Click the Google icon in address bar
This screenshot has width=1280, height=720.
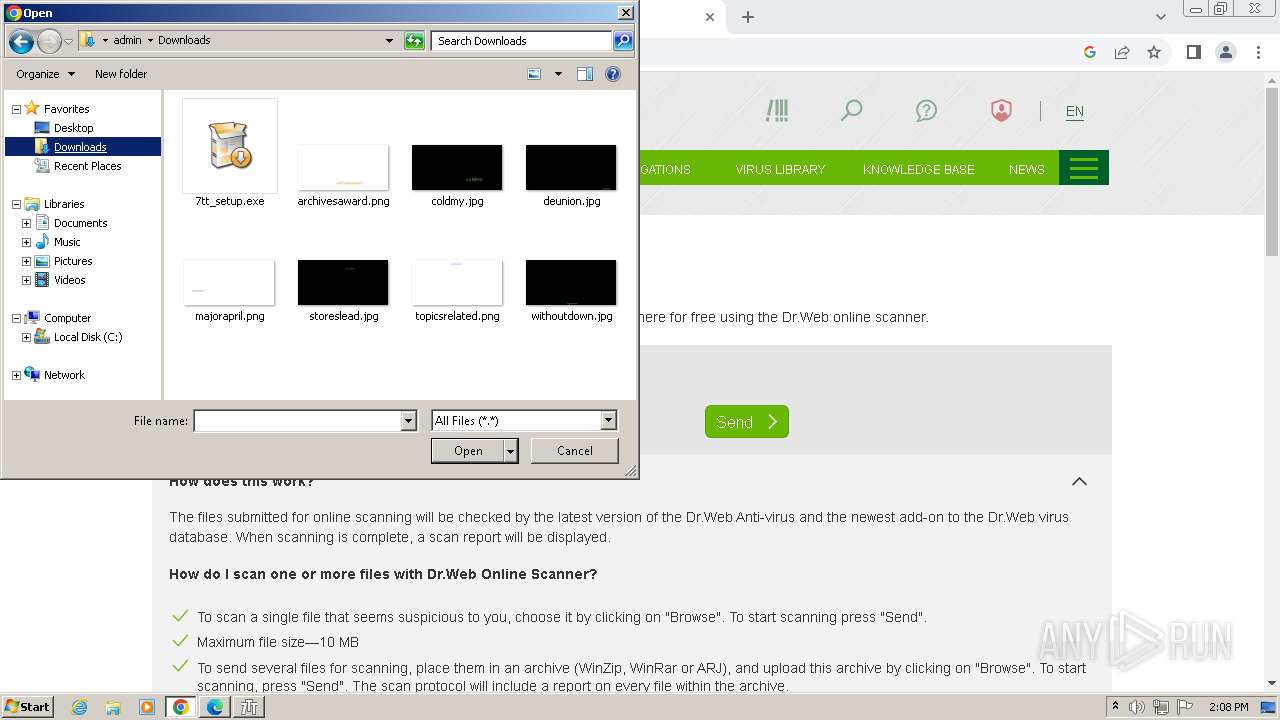pos(1090,52)
